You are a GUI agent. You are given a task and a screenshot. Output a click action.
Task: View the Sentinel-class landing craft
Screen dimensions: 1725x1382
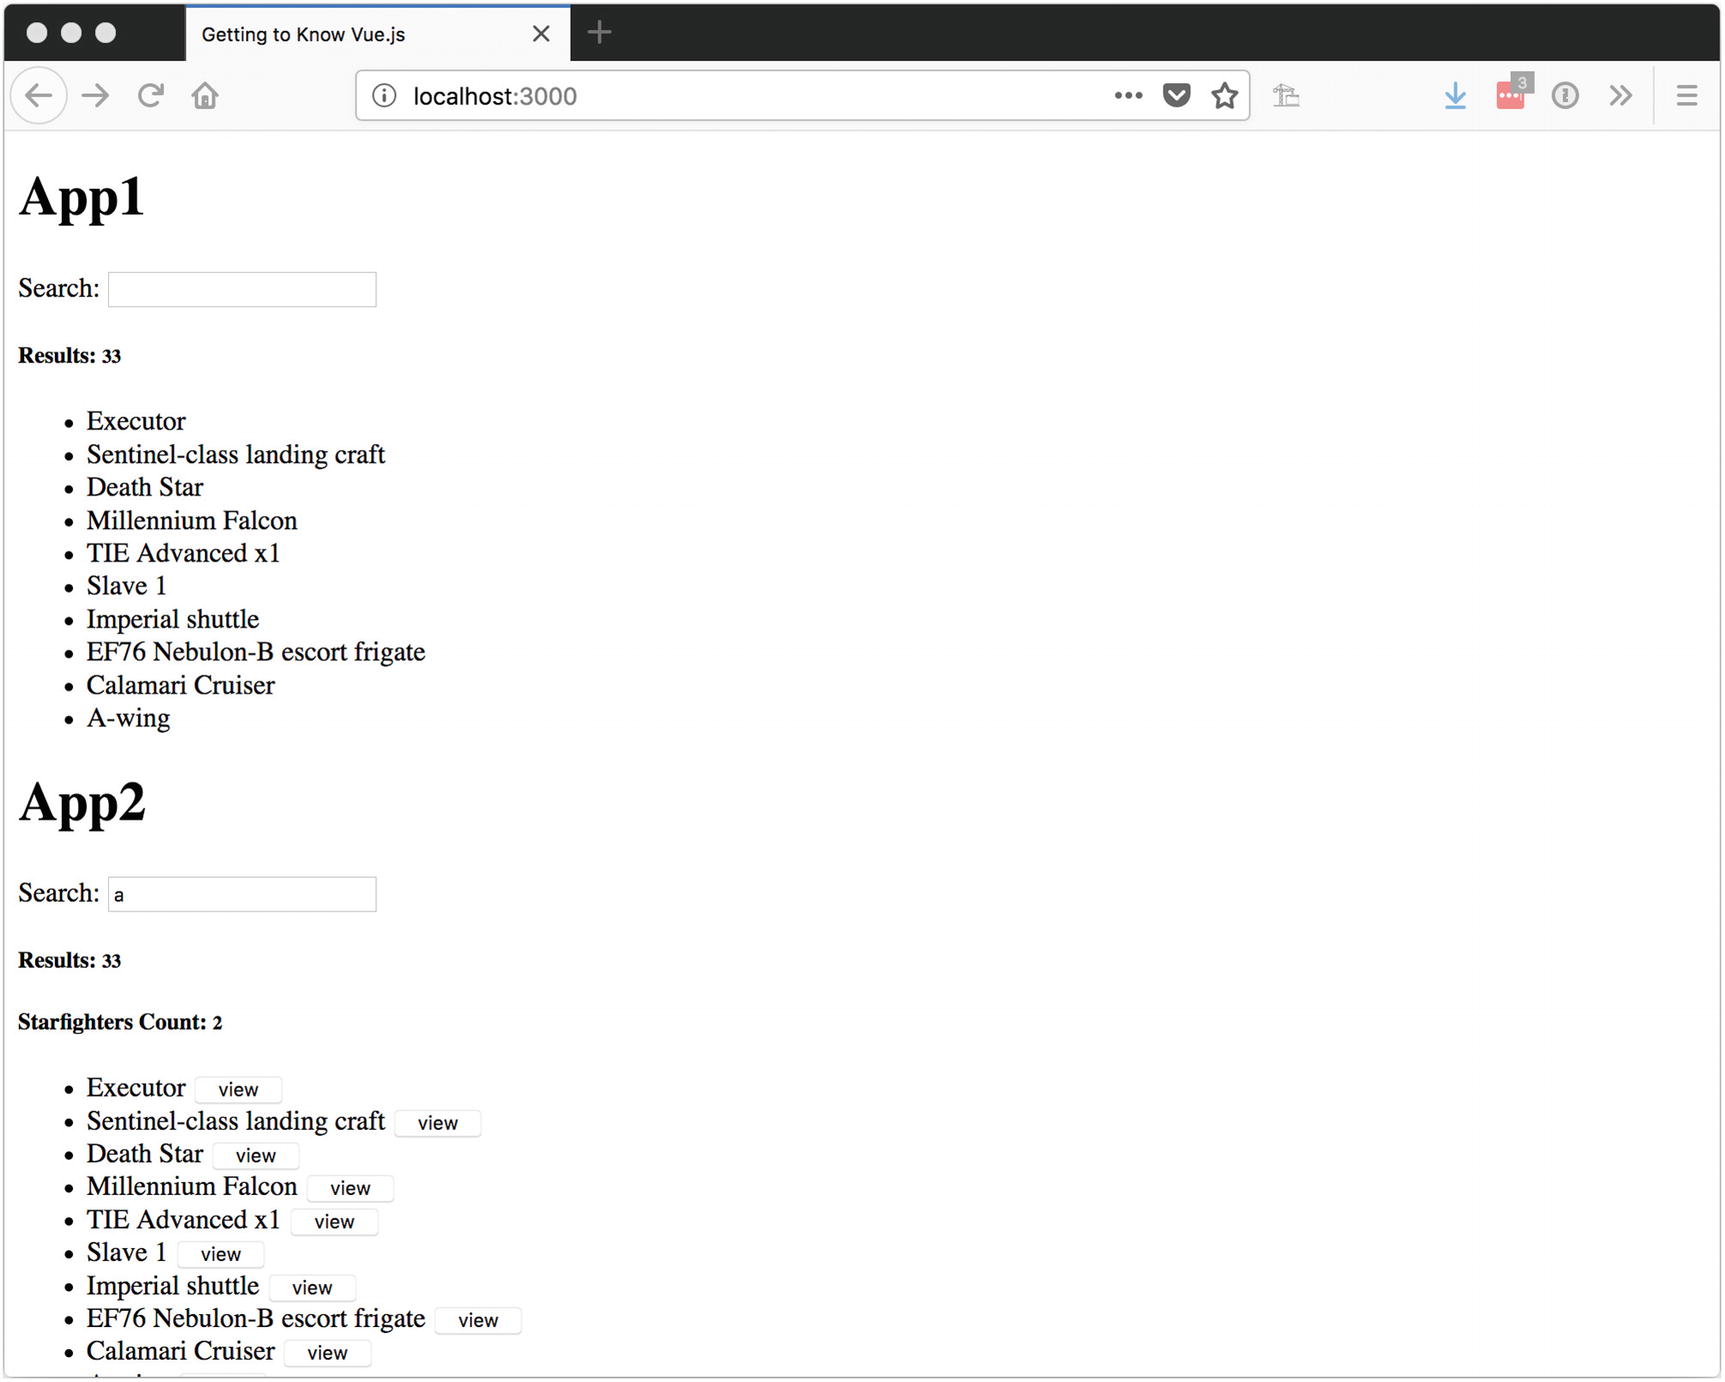click(x=438, y=1123)
